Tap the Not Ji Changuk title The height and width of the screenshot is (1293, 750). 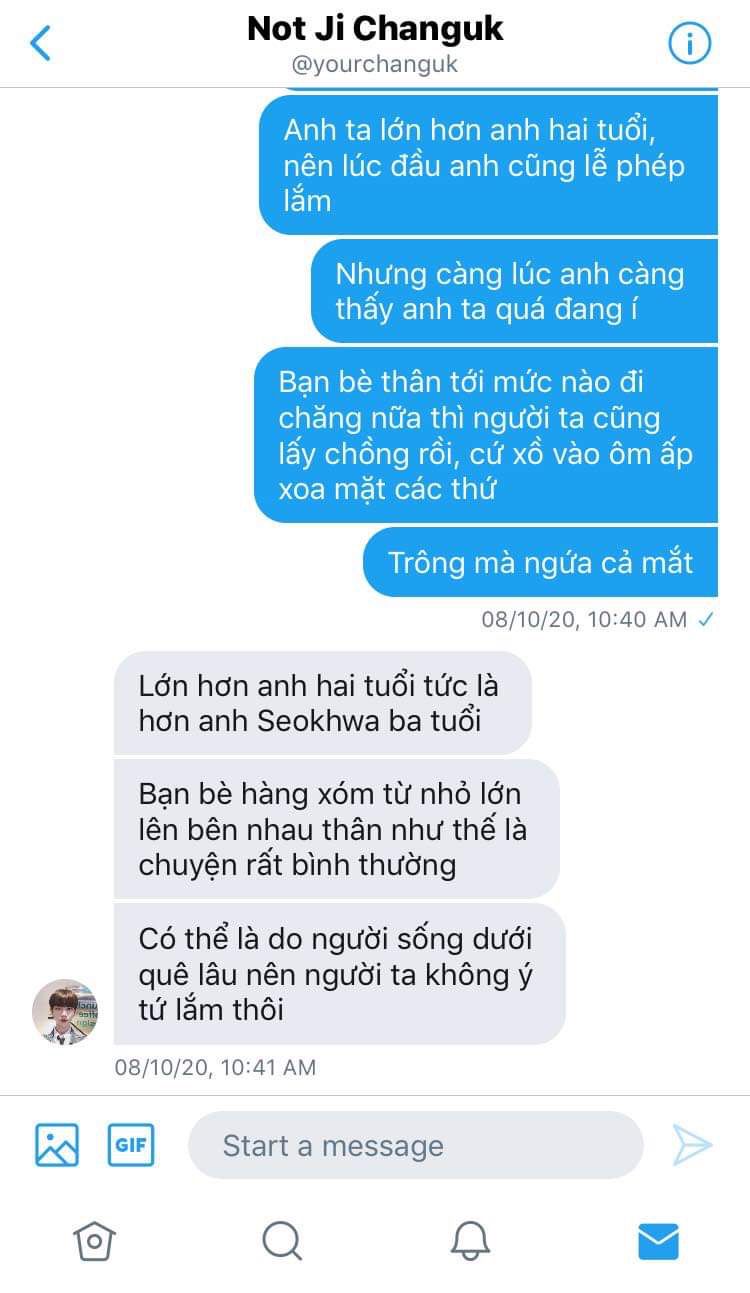tap(375, 28)
